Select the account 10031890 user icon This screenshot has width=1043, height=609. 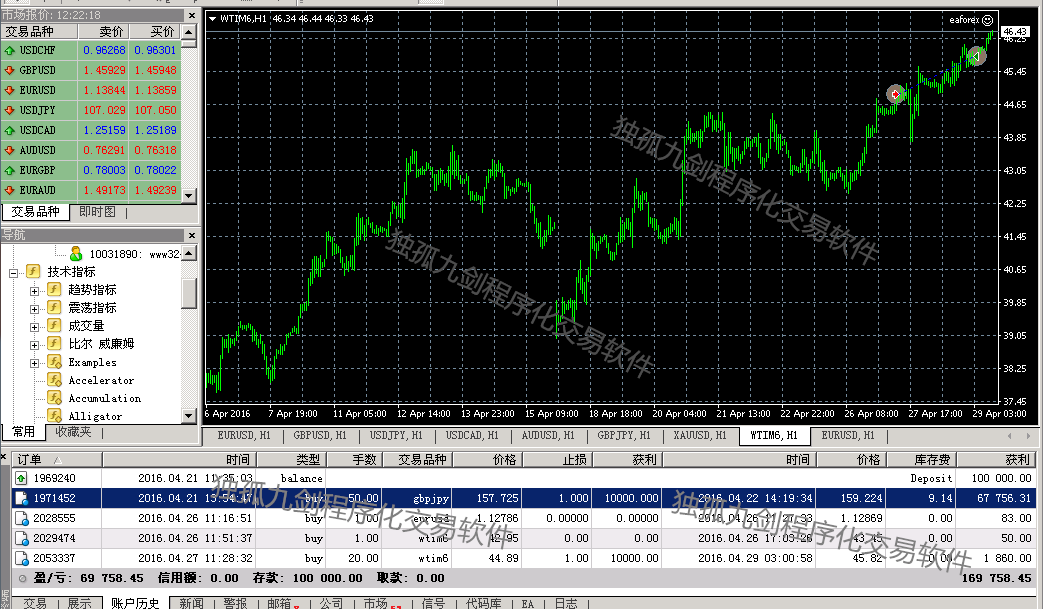point(76,254)
